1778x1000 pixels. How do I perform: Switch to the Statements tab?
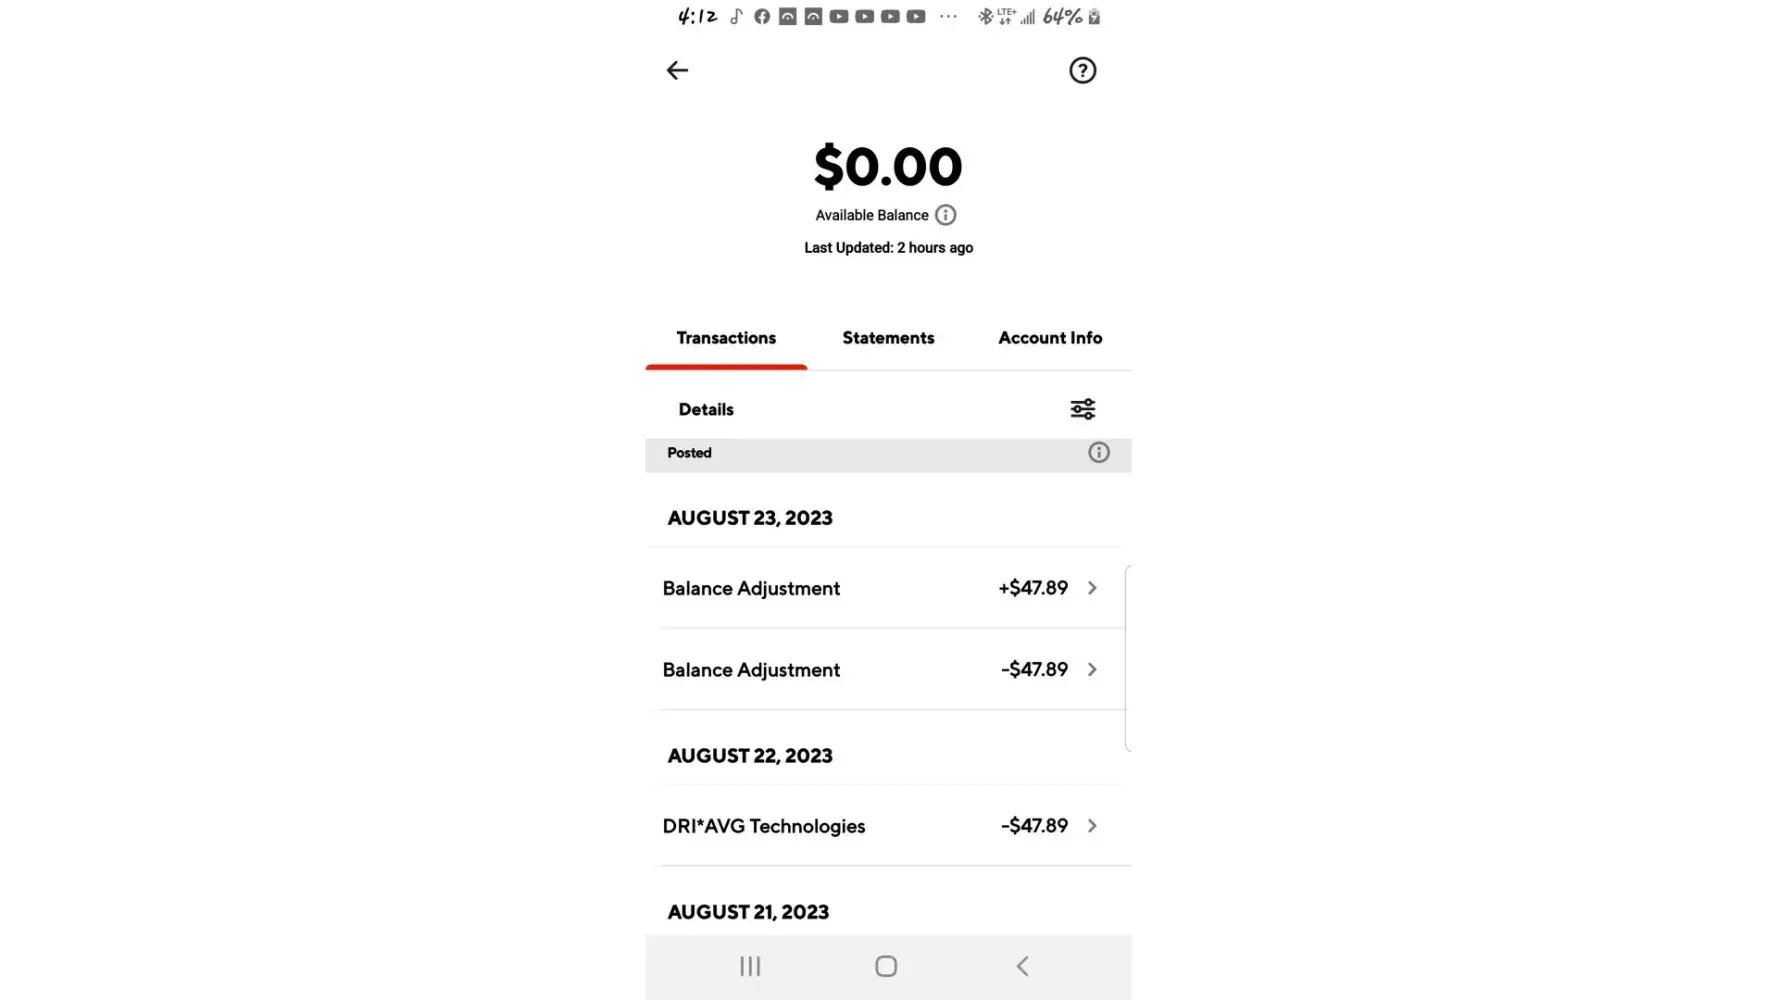point(888,338)
